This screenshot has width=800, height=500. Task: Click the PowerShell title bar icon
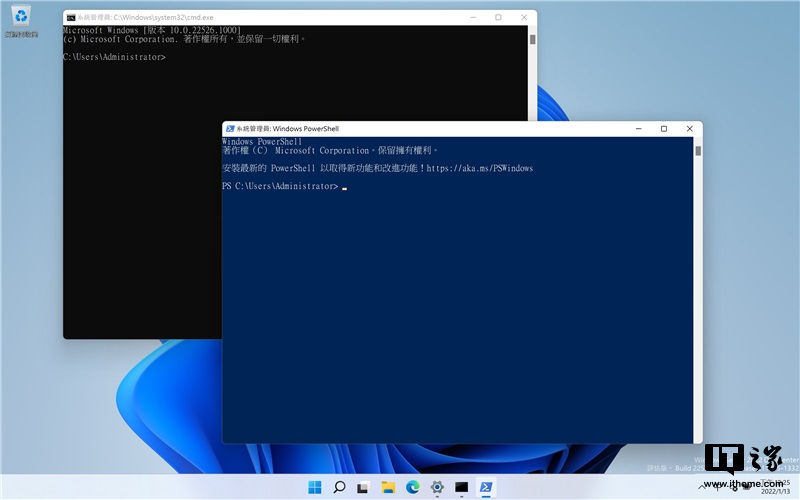pyautogui.click(x=230, y=129)
